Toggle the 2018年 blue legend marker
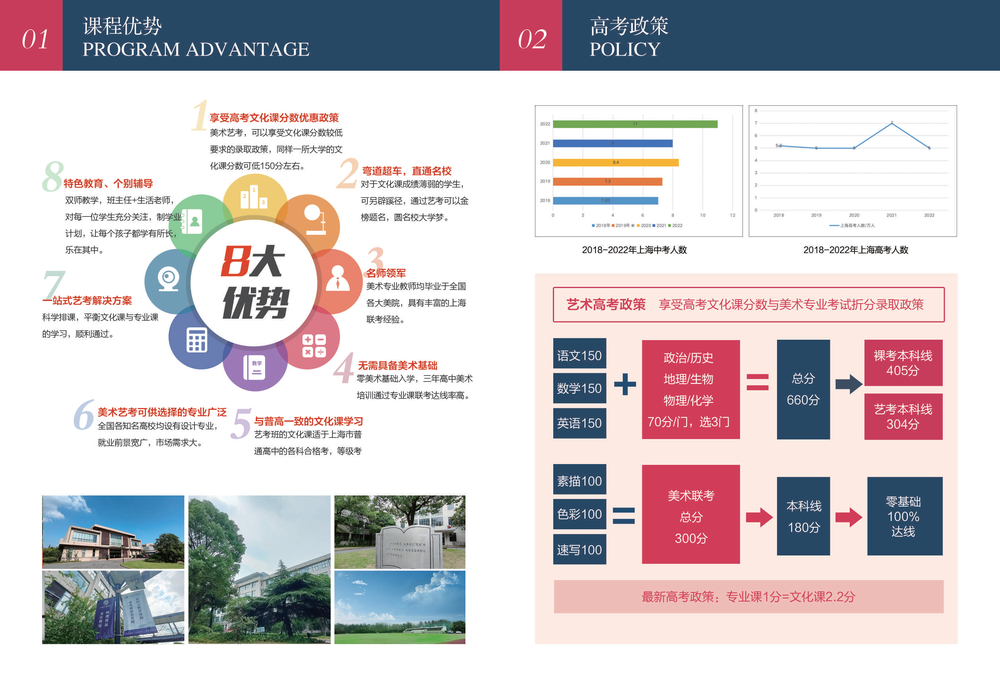Screen dimensions: 1000x683 [594, 225]
